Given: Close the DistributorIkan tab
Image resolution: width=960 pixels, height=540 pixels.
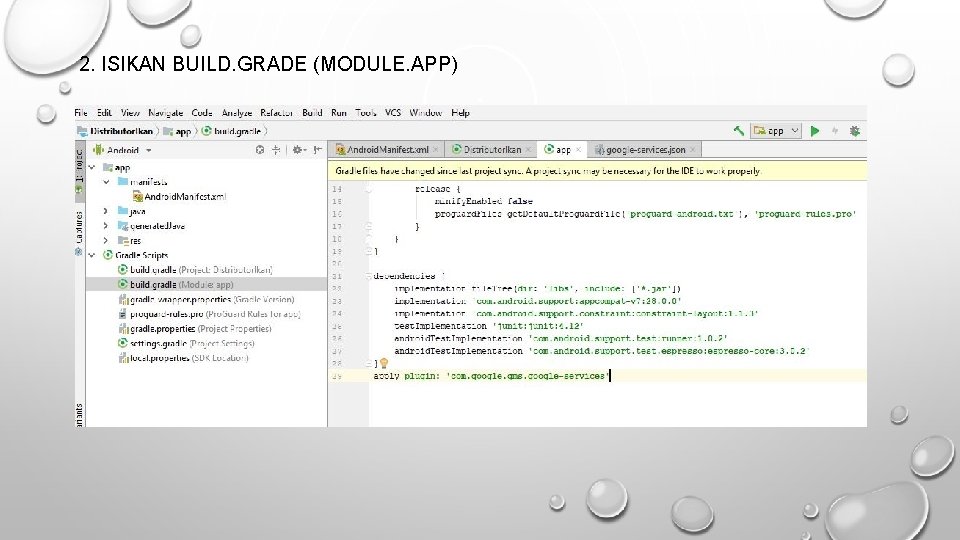Looking at the screenshot, I should pyautogui.click(x=528, y=149).
